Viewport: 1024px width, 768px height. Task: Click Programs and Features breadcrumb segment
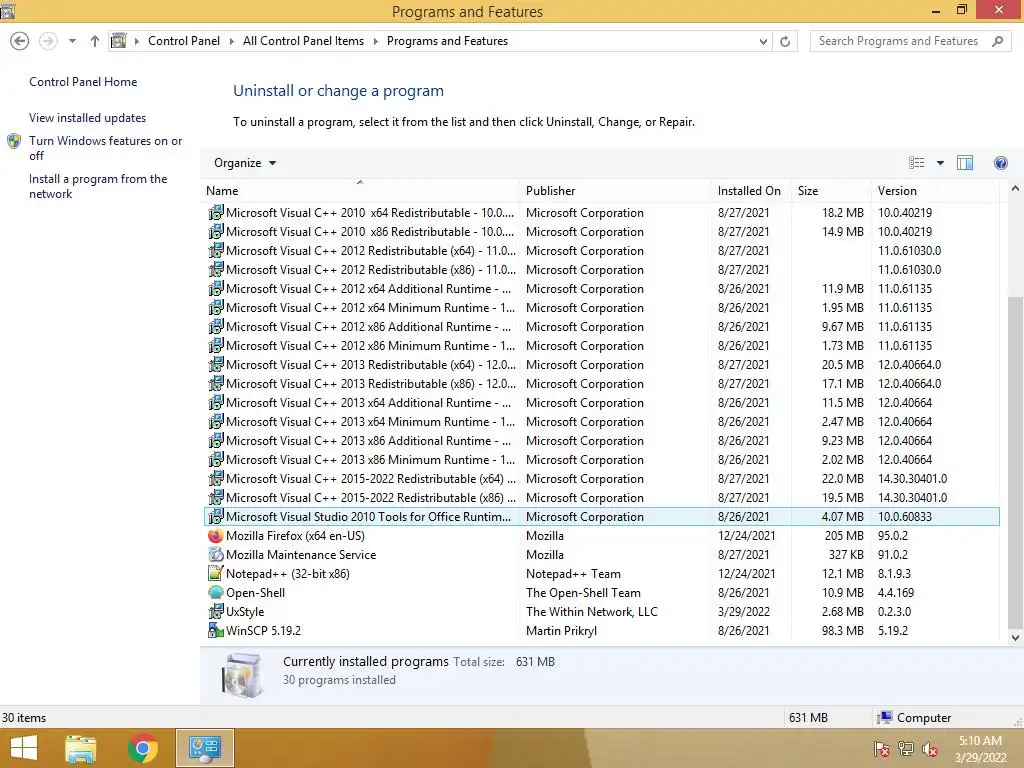tap(447, 40)
